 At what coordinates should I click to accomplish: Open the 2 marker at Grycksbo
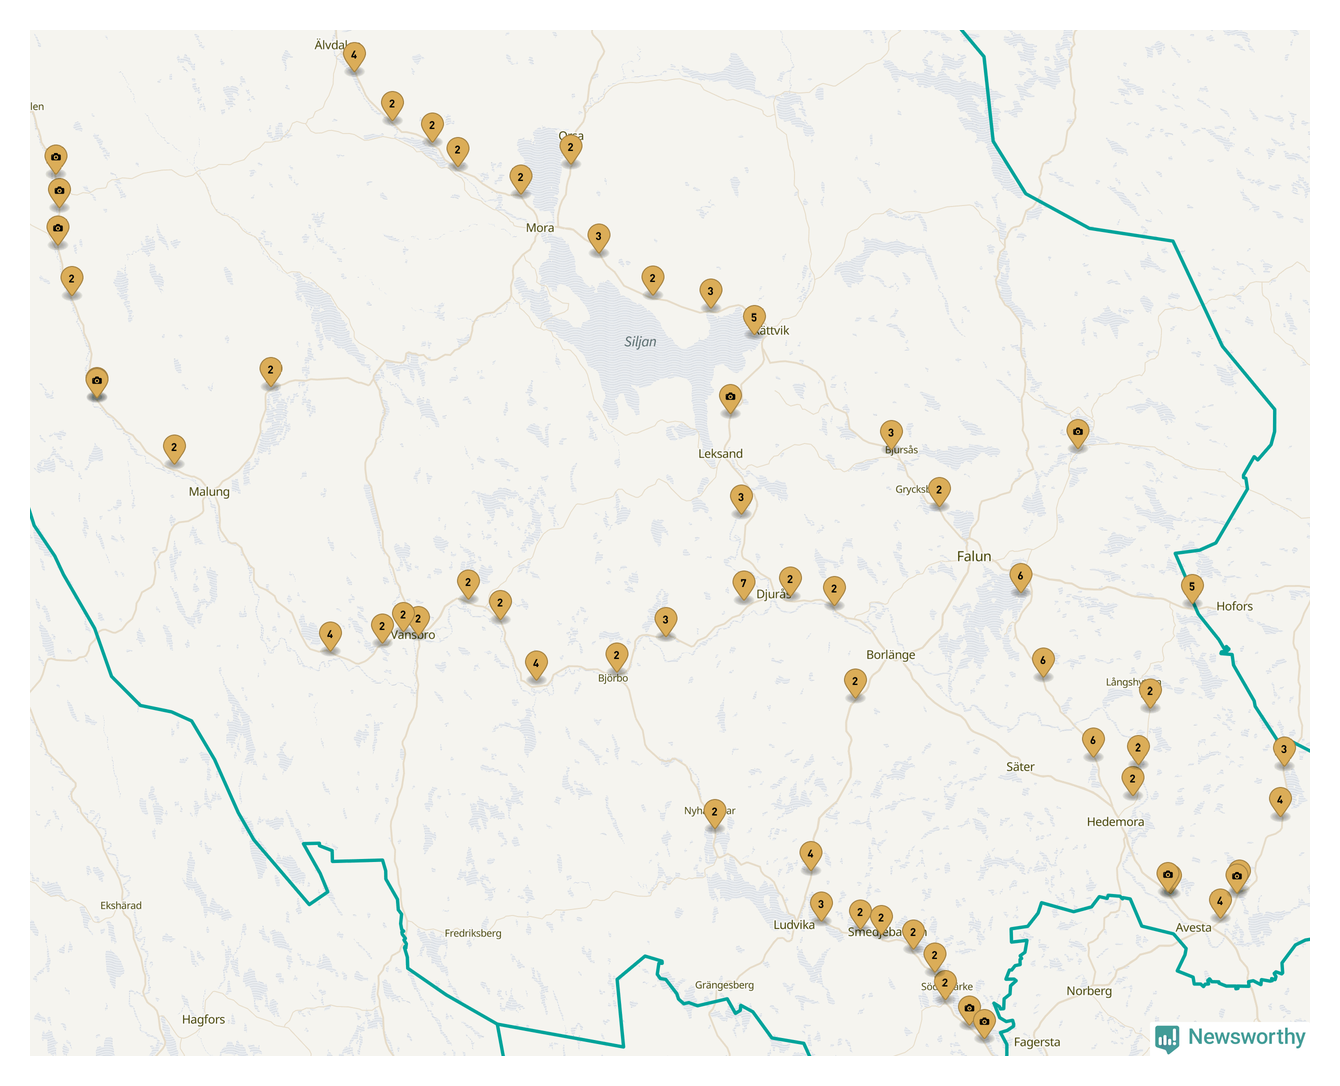click(x=938, y=490)
